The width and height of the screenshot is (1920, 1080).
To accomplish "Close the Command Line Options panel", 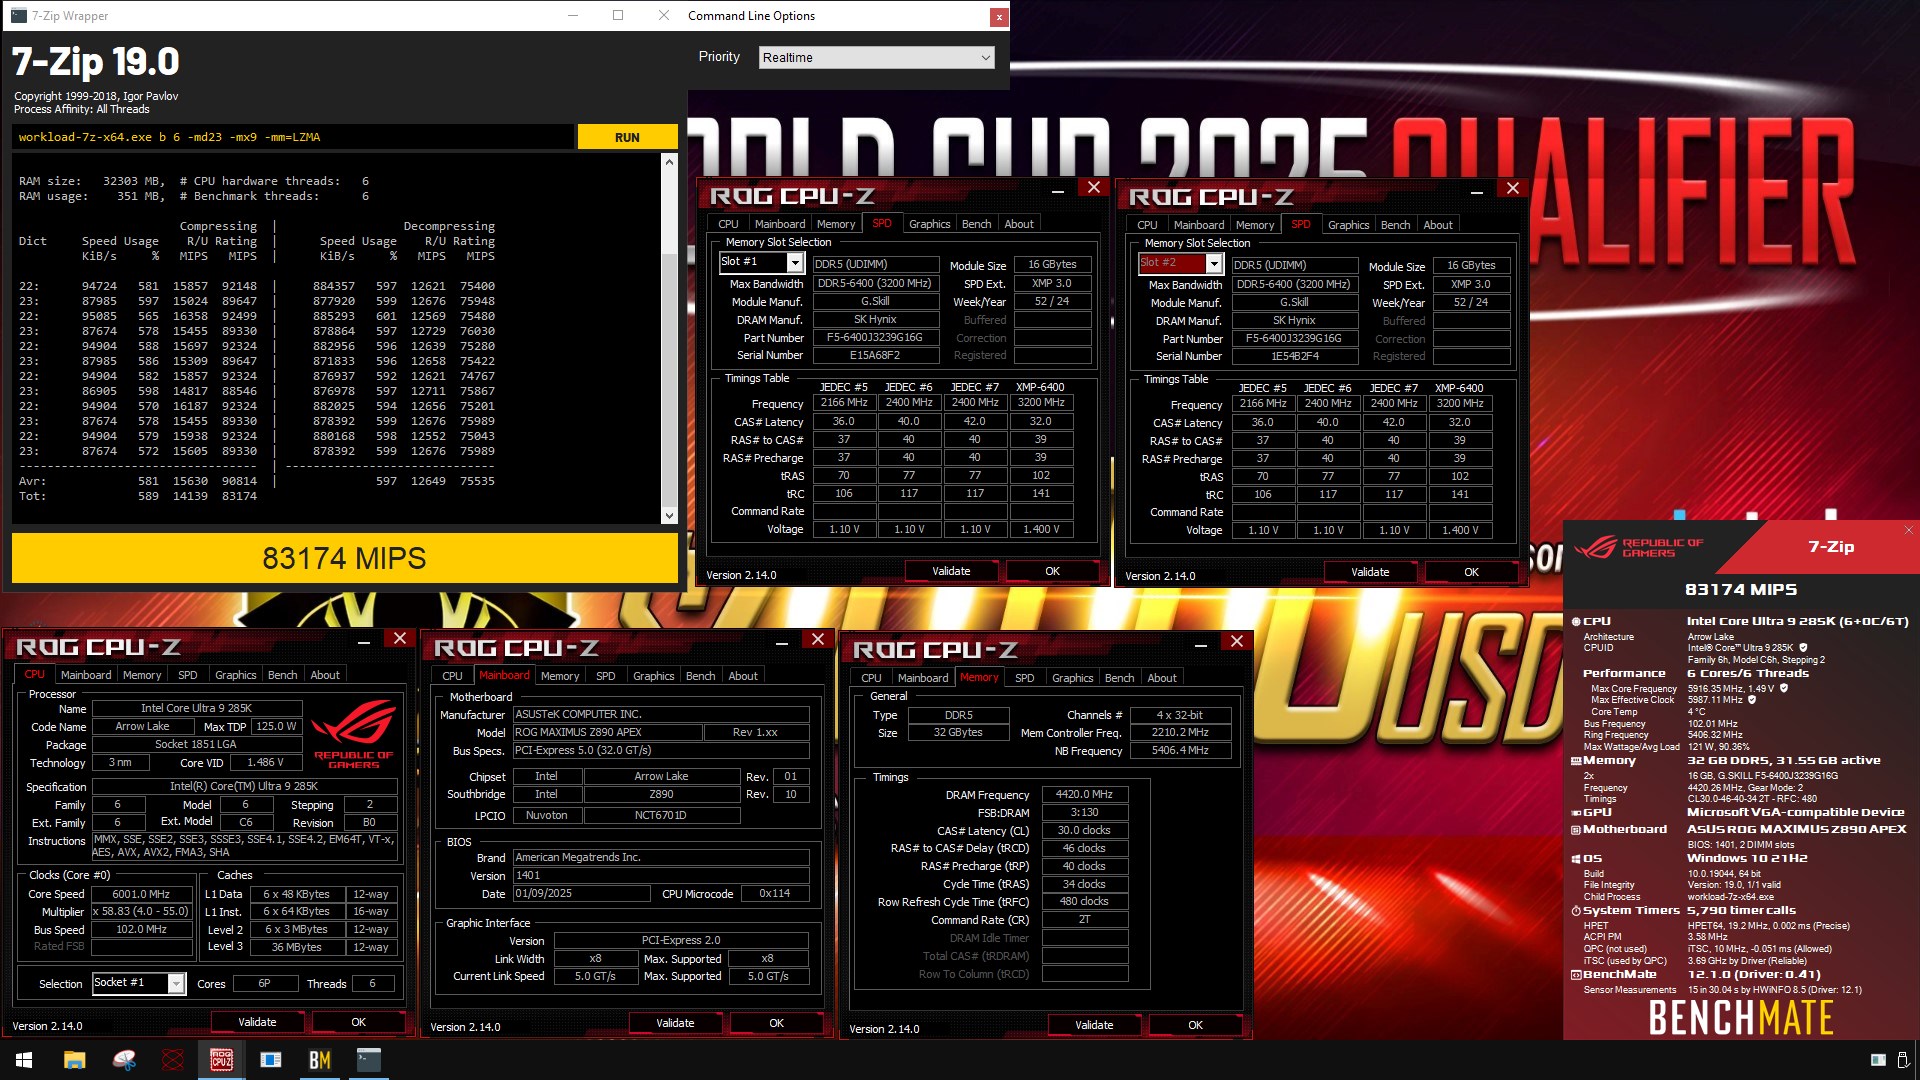I will tap(998, 17).
